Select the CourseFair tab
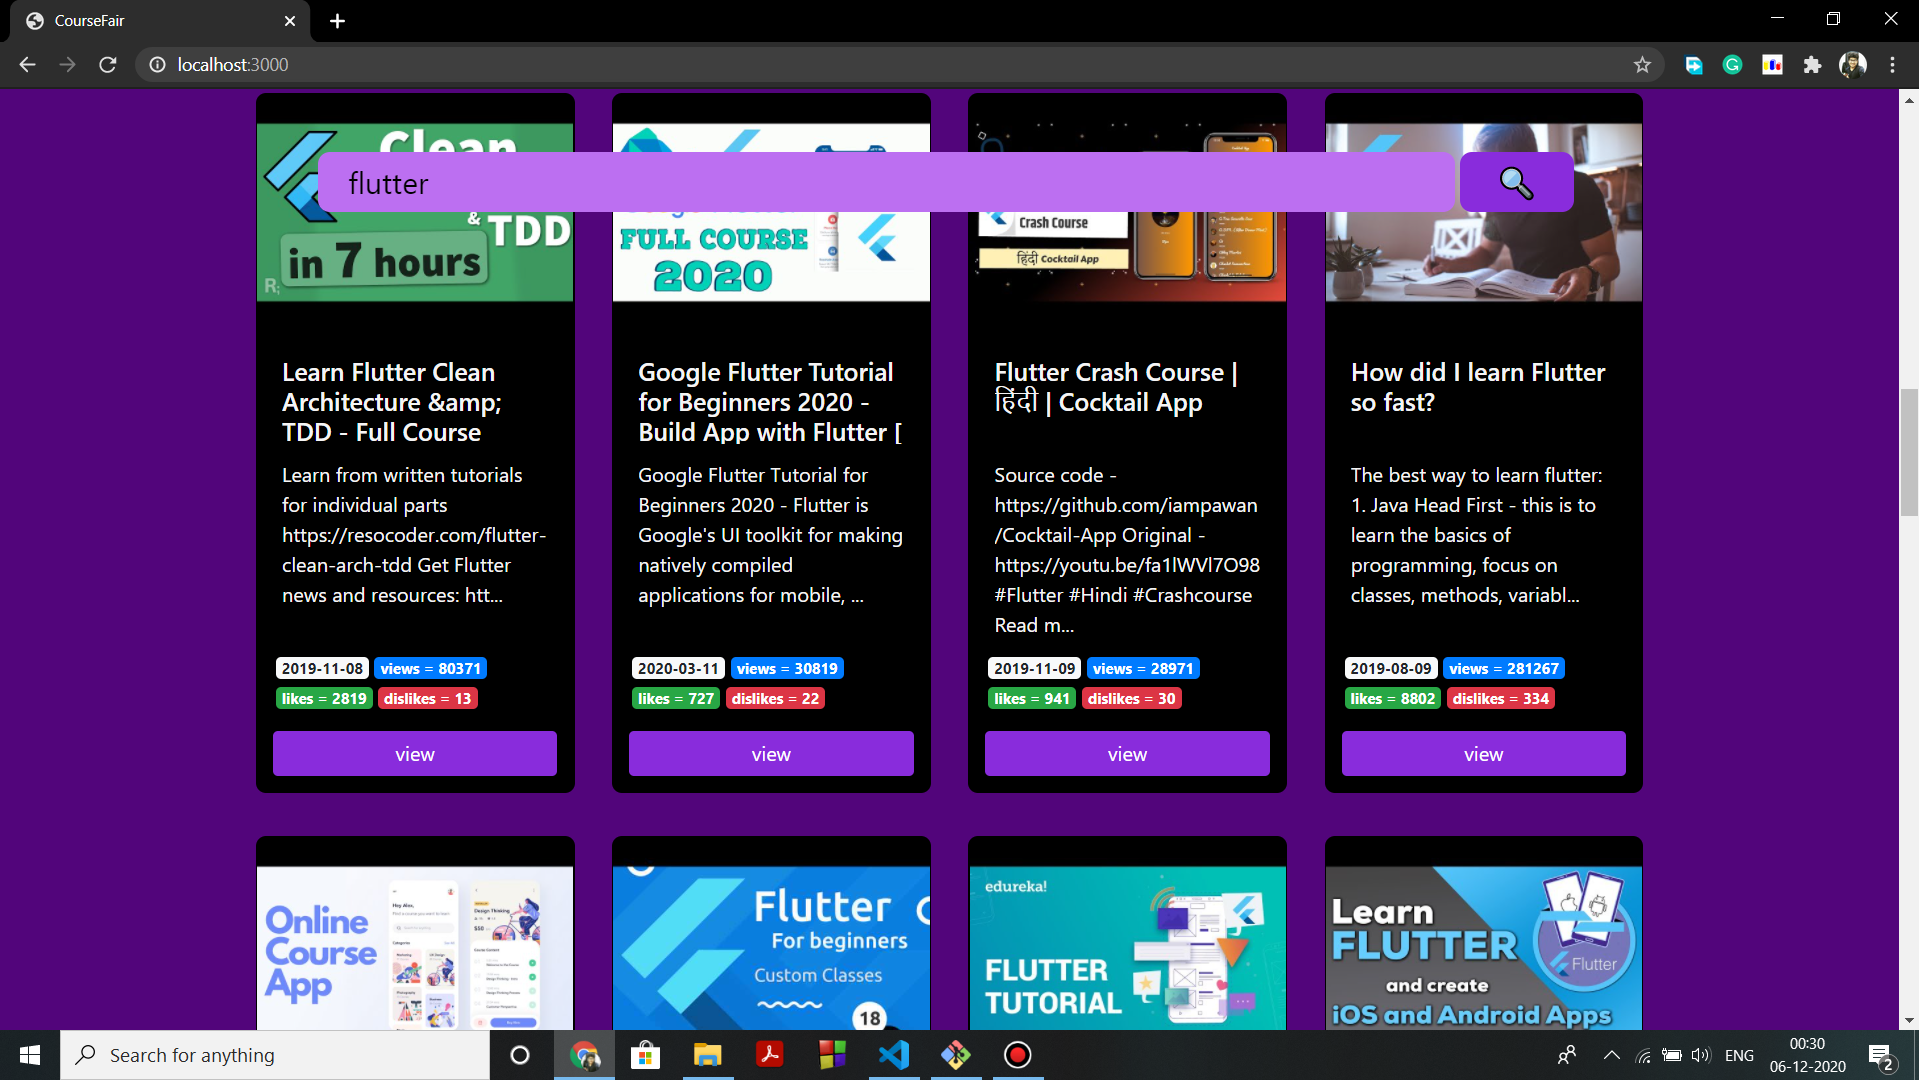1919x1080 pixels. click(160, 21)
